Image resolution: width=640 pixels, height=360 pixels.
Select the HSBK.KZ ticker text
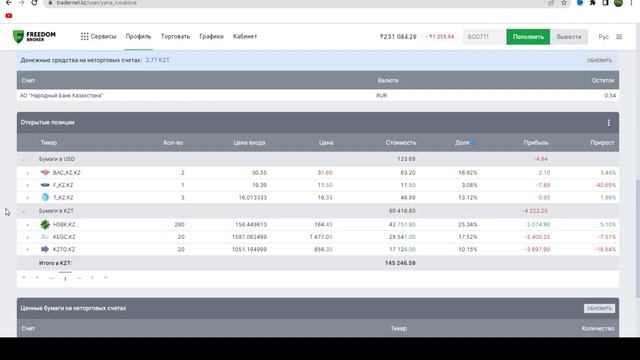click(64, 225)
